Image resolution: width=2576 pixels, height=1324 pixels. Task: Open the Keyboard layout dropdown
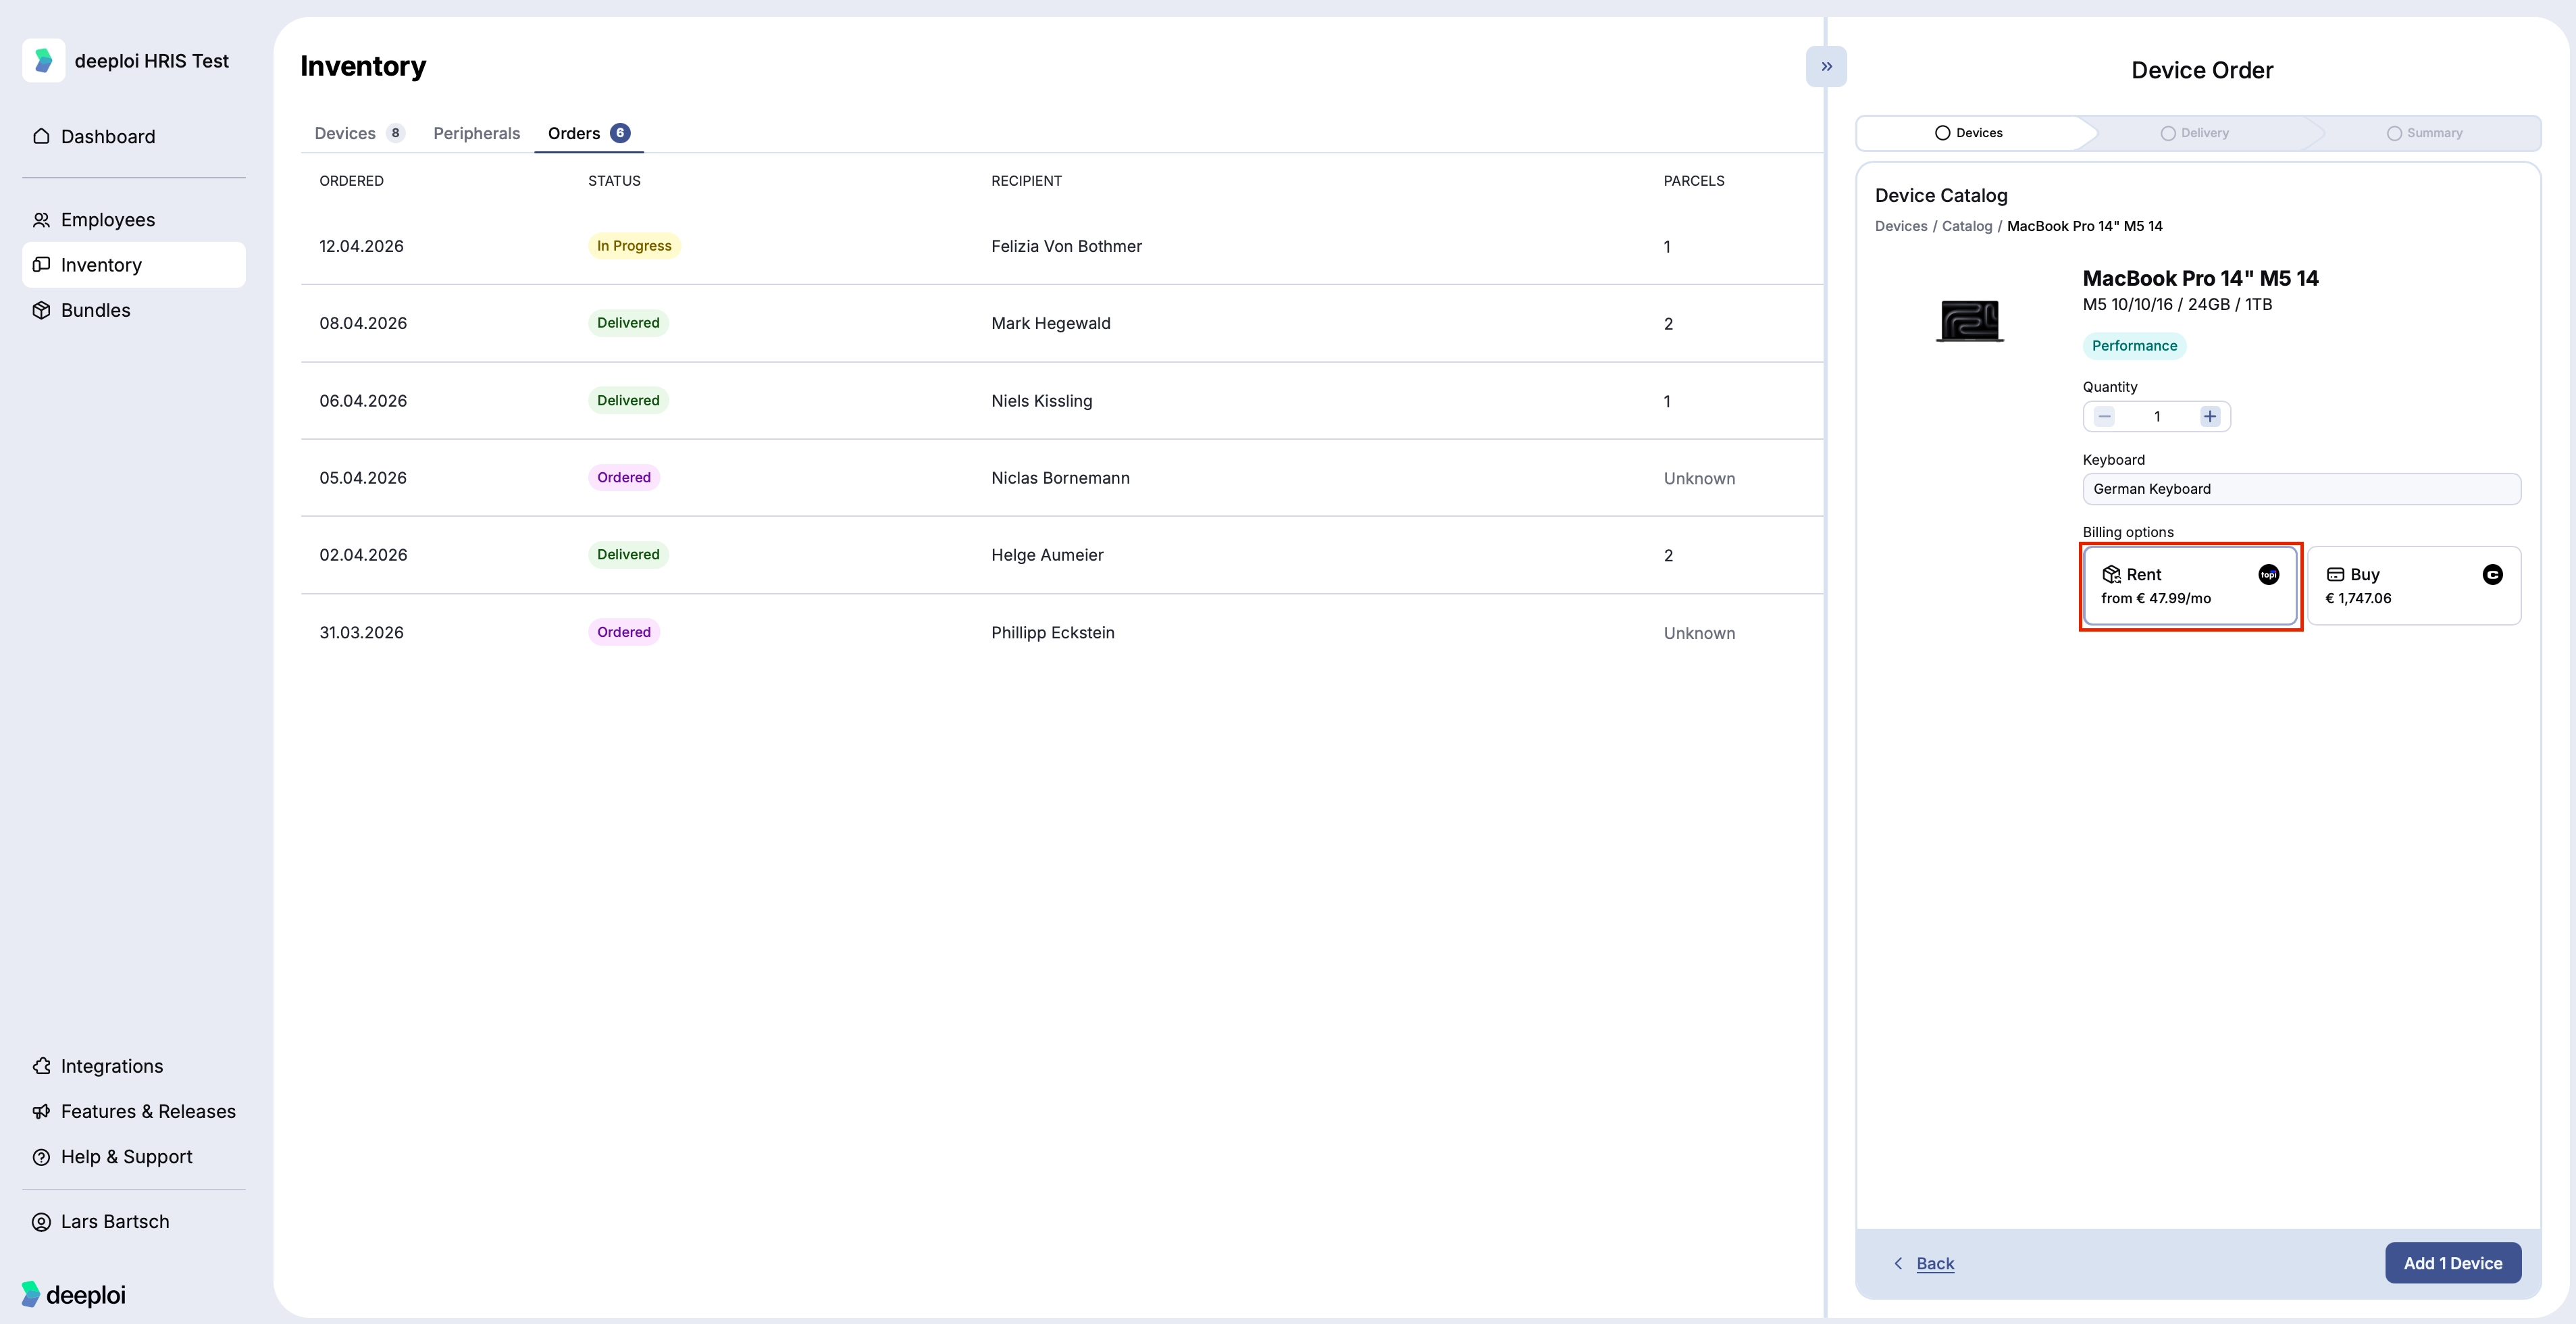[x=2301, y=489]
